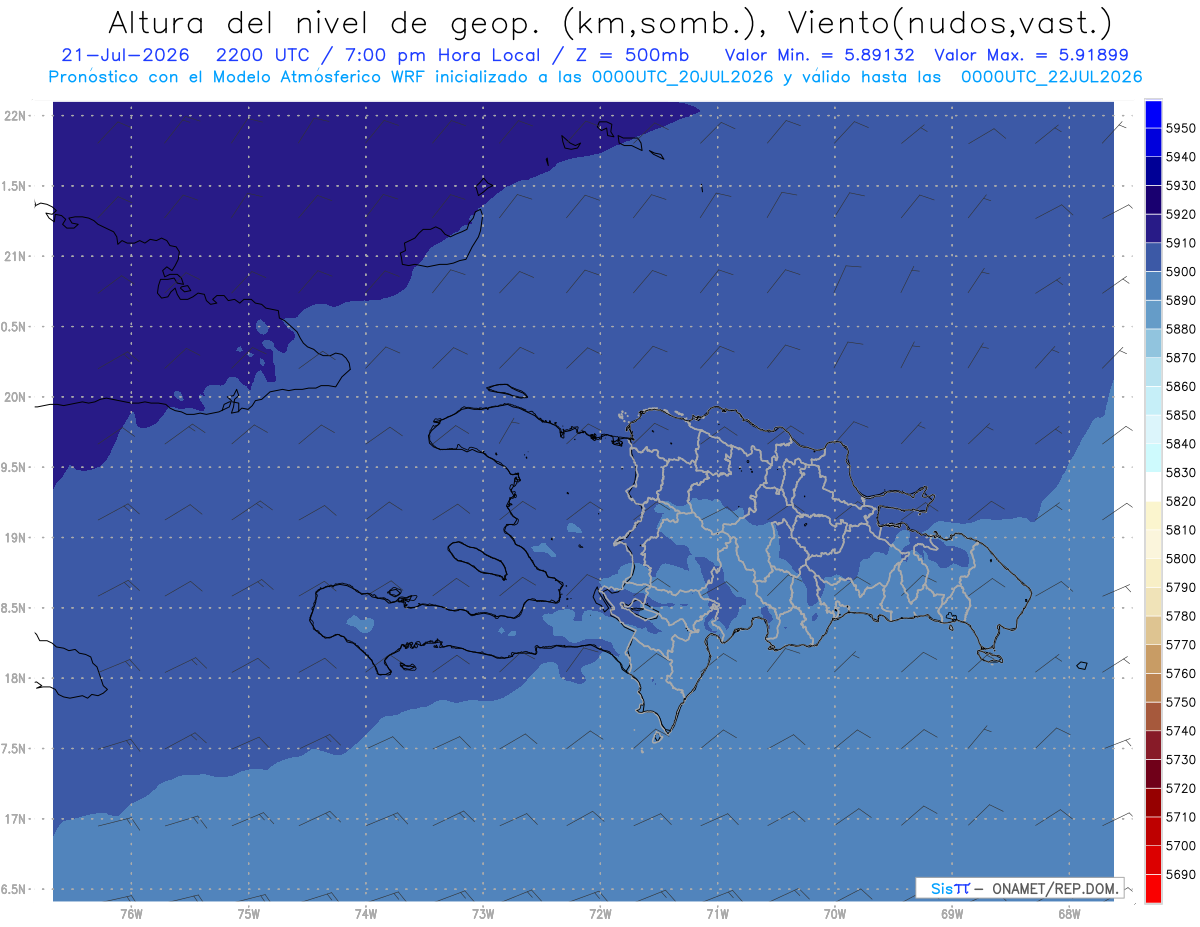1200x927 pixels.
Task: Select the 'Z = 500mb' level label
Action: [x=635, y=55]
